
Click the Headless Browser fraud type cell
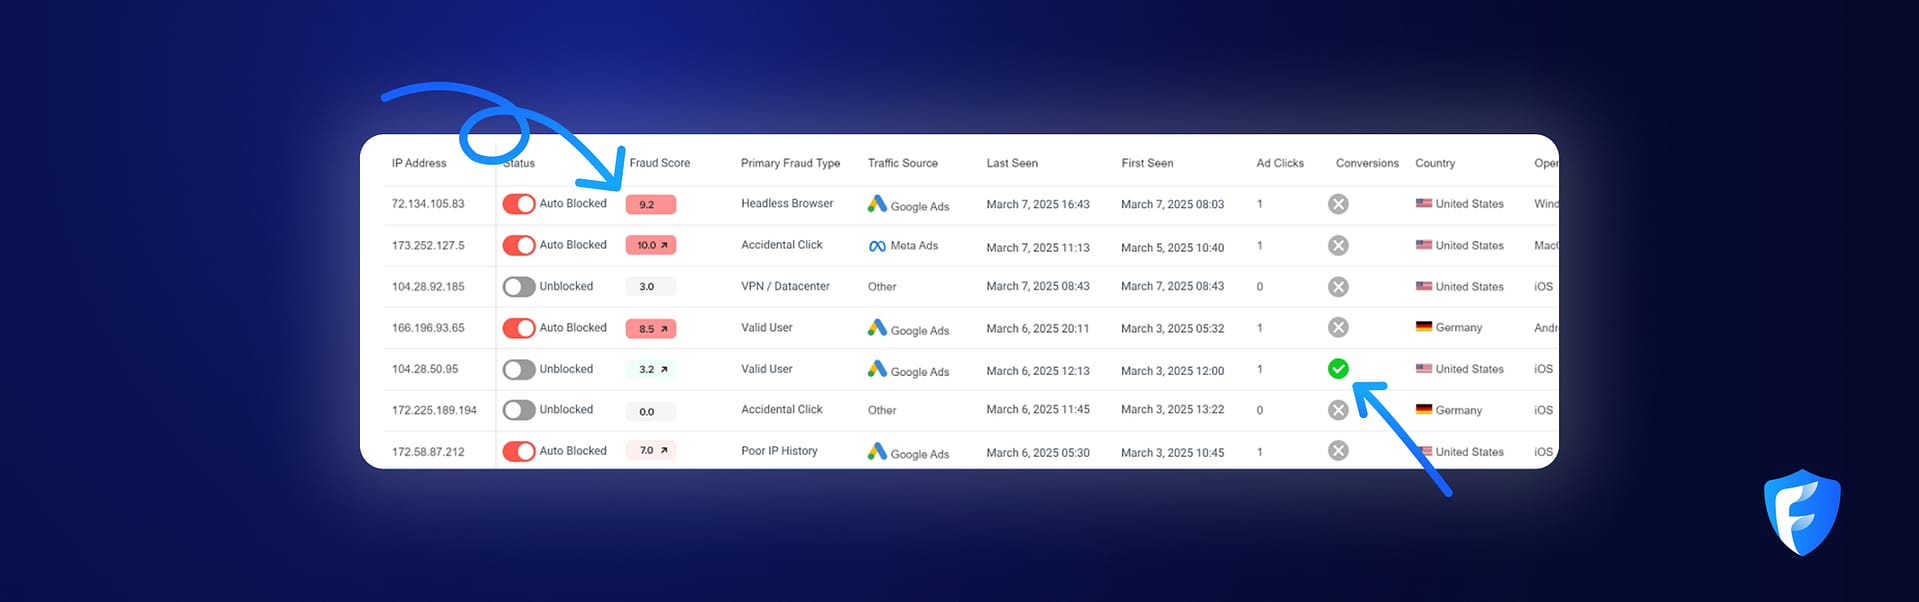pyautogui.click(x=787, y=203)
